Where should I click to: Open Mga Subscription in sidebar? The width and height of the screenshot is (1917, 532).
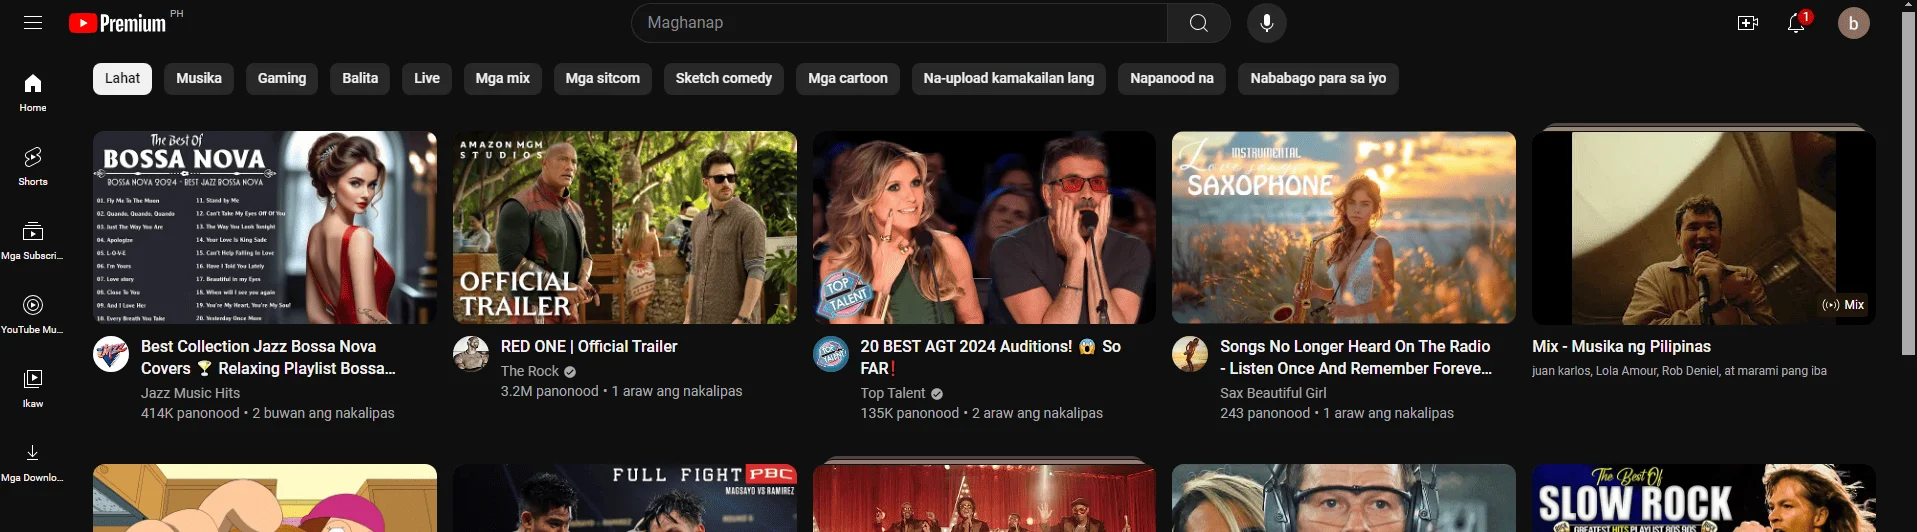(x=33, y=240)
